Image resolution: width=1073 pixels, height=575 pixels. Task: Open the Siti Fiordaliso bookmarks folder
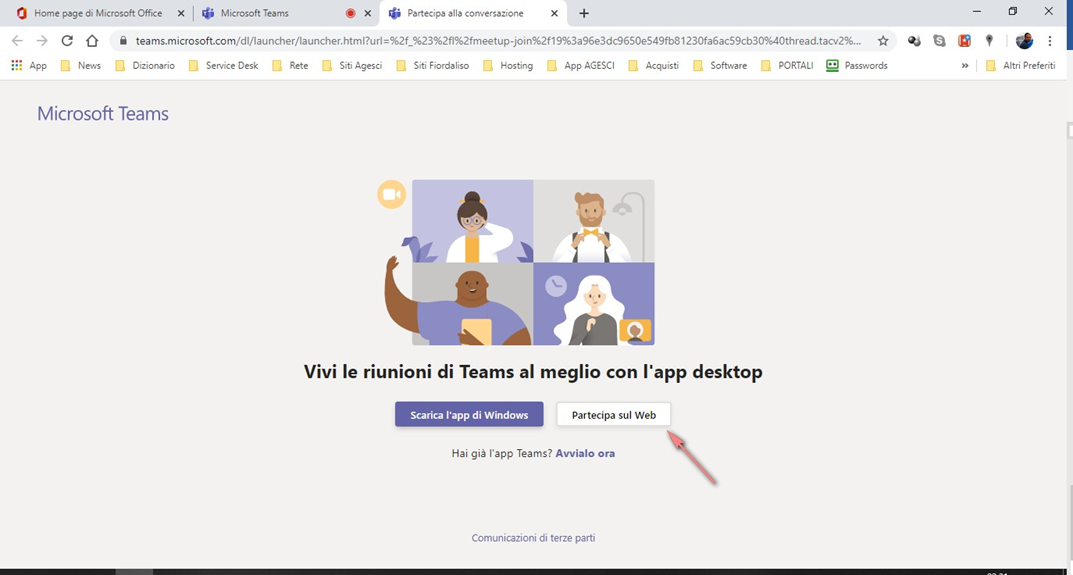pyautogui.click(x=432, y=66)
